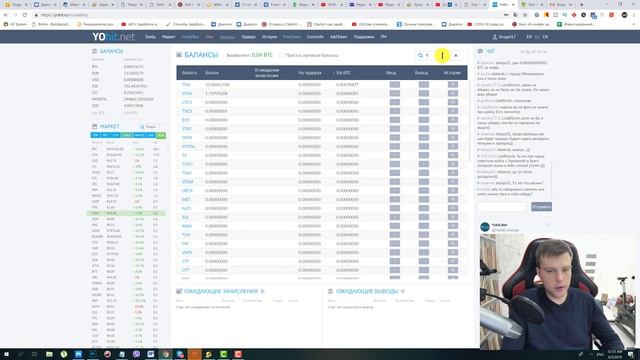Click the YObit.net logo
The width and height of the screenshot is (640, 360).
pyautogui.click(x=113, y=37)
